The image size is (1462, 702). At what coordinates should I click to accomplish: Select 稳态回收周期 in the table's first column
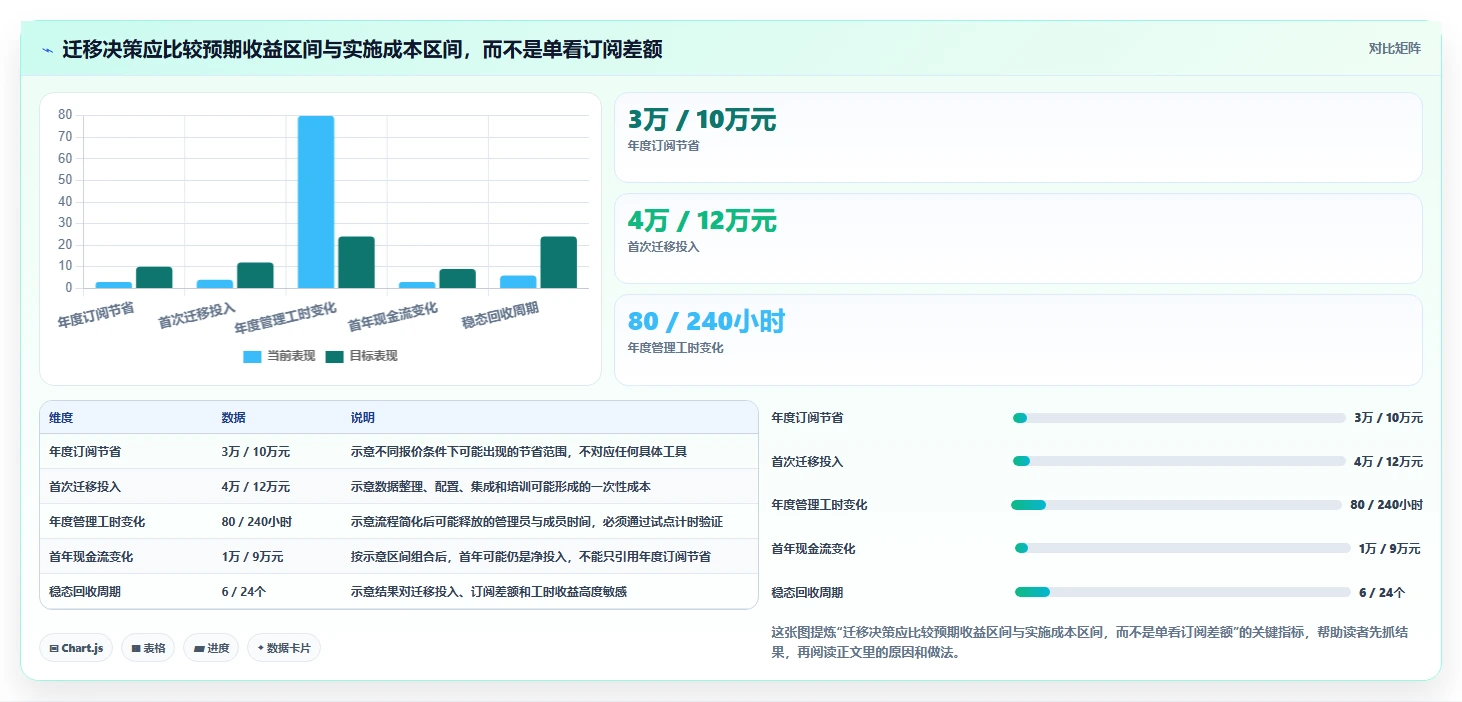[85, 592]
